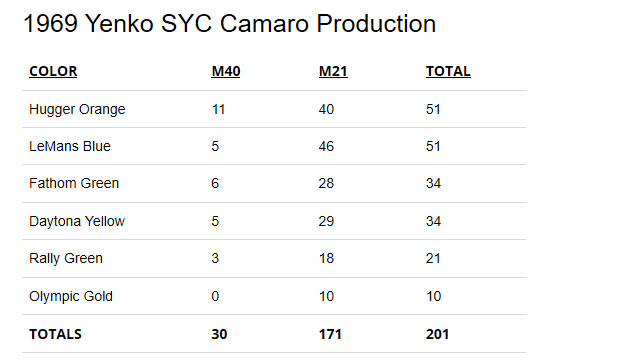Click the TOTAL column header

pyautogui.click(x=448, y=71)
